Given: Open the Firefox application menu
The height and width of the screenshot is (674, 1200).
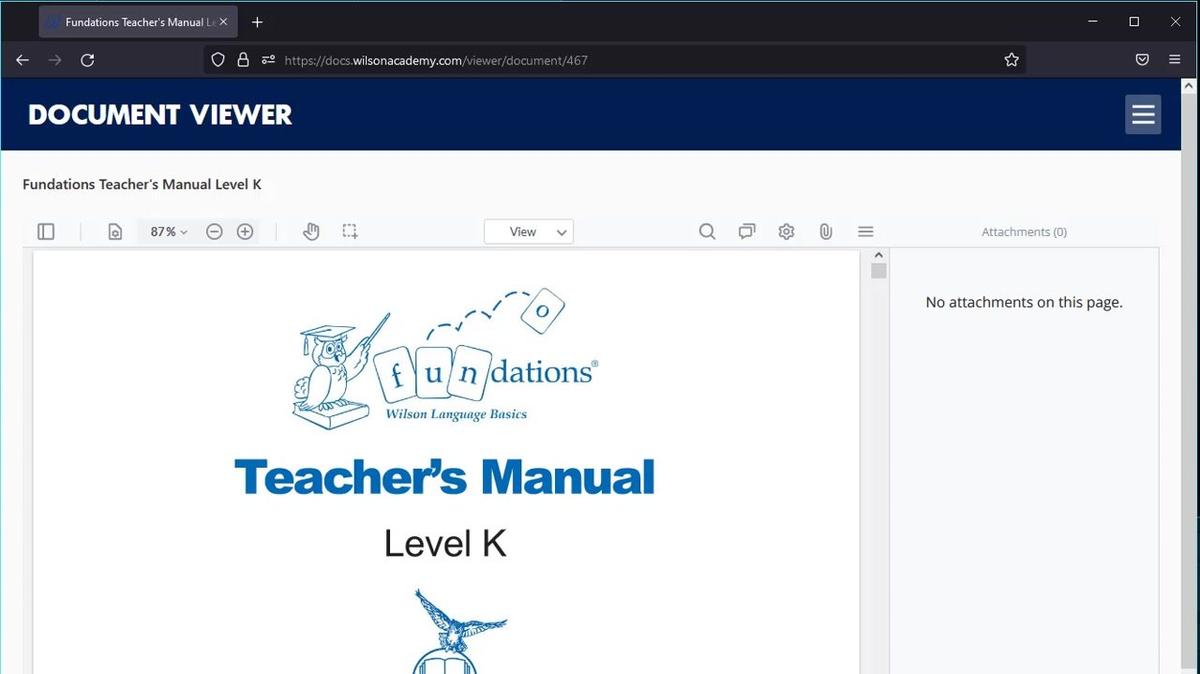Looking at the screenshot, I should (x=1175, y=60).
